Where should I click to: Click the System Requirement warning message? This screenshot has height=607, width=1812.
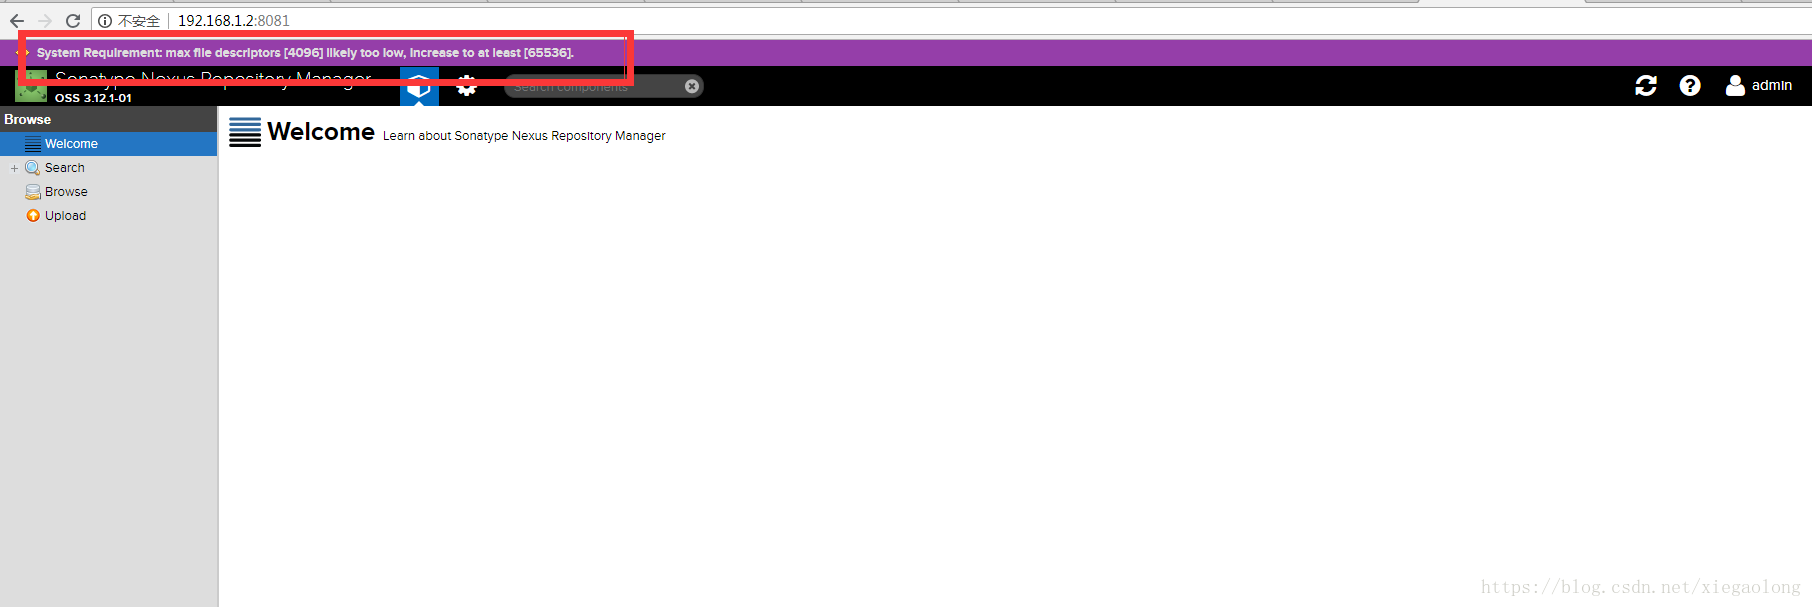(x=305, y=53)
